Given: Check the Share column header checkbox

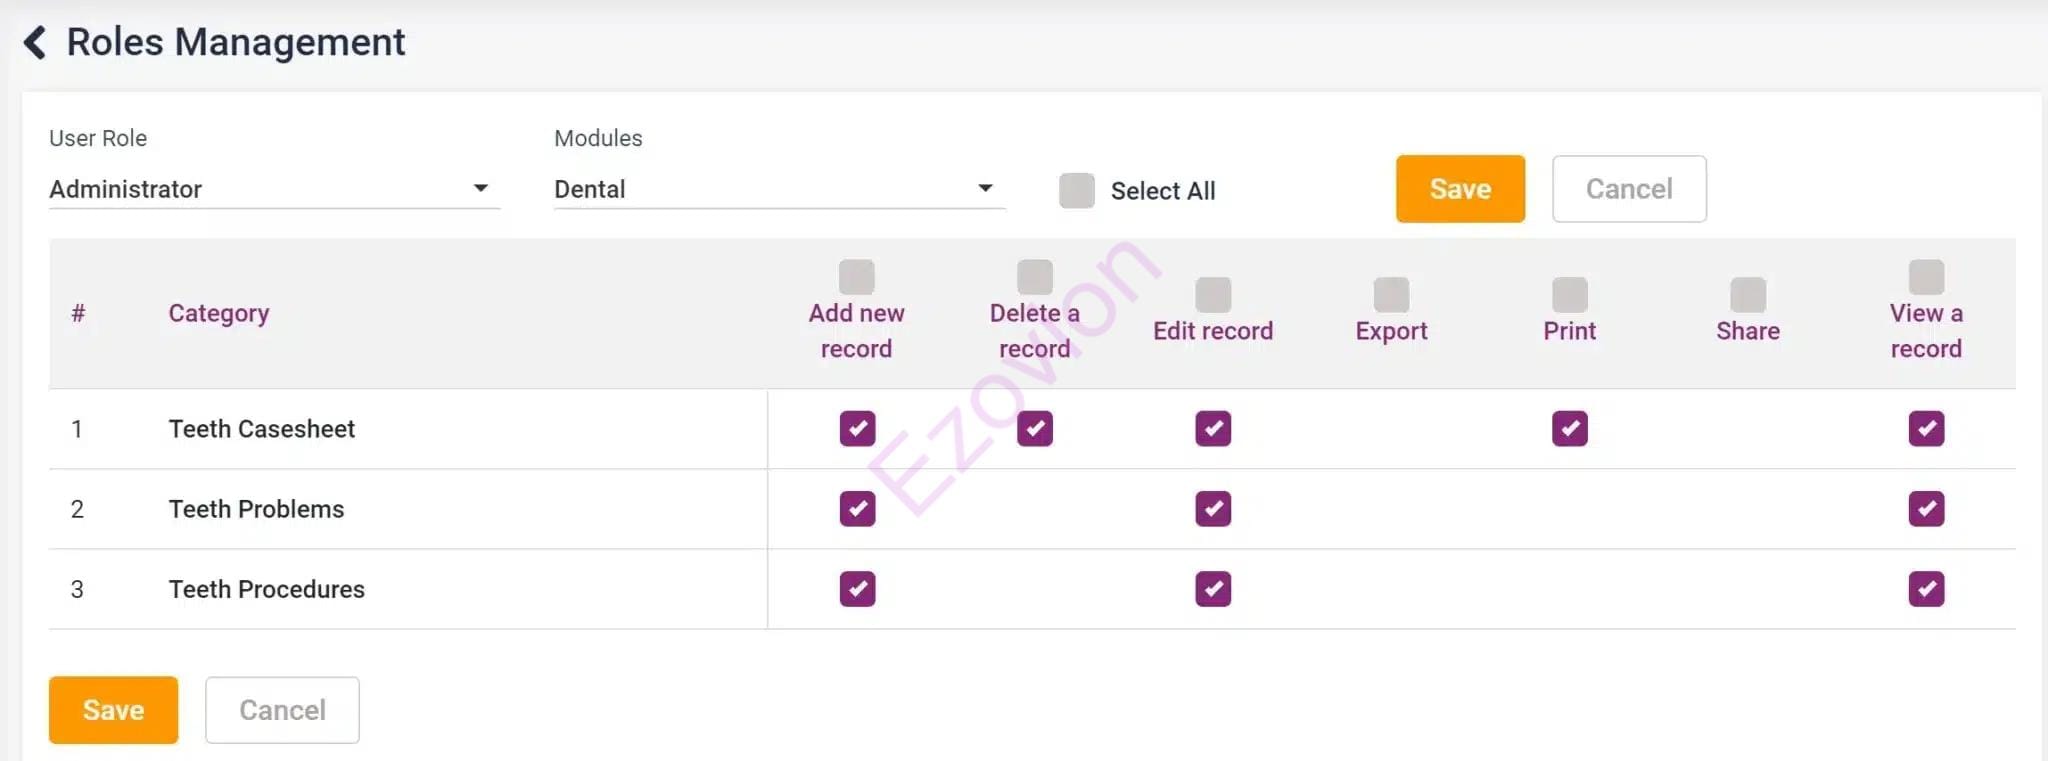Looking at the screenshot, I should pyautogui.click(x=1747, y=295).
